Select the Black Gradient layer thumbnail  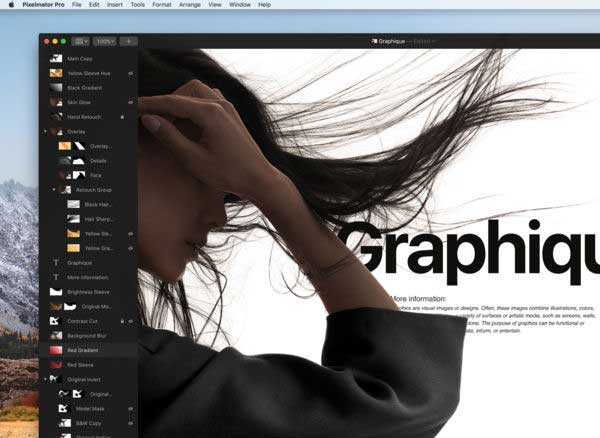tap(56, 88)
